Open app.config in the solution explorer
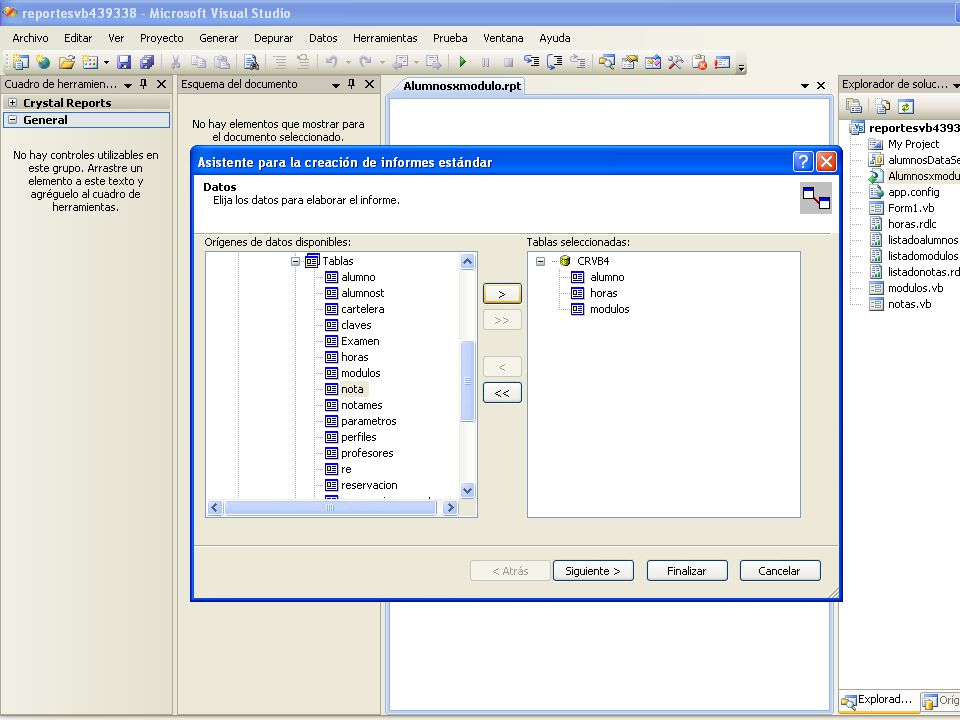 pyautogui.click(x=913, y=192)
